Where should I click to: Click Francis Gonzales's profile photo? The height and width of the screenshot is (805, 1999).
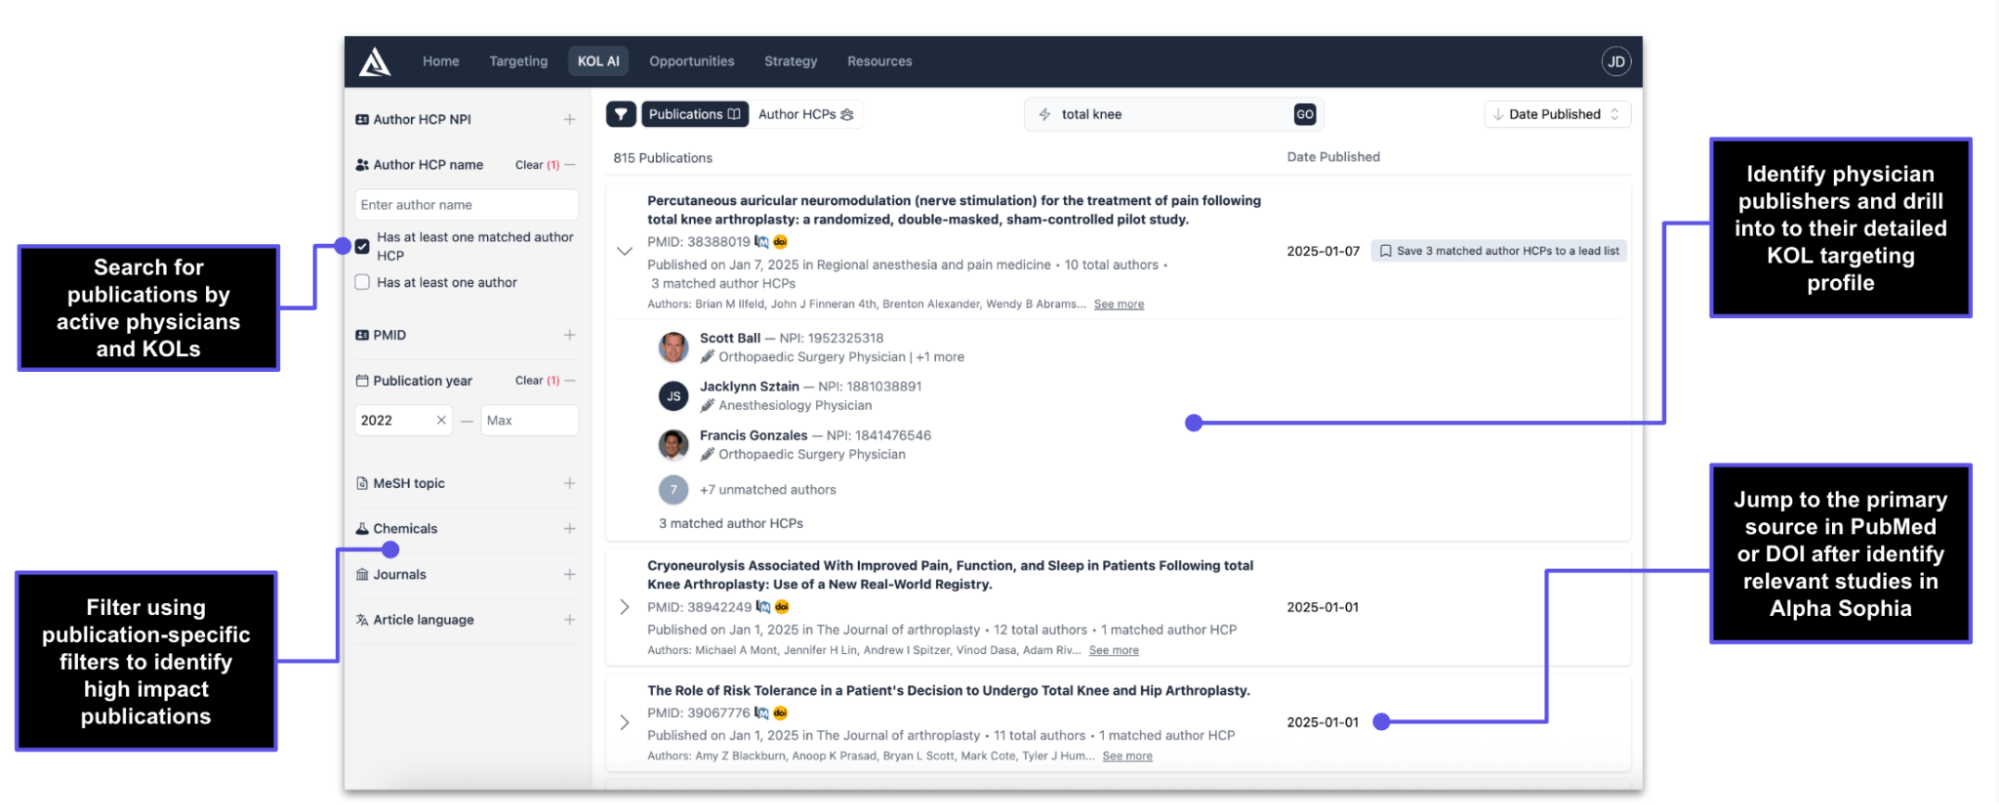(x=673, y=444)
